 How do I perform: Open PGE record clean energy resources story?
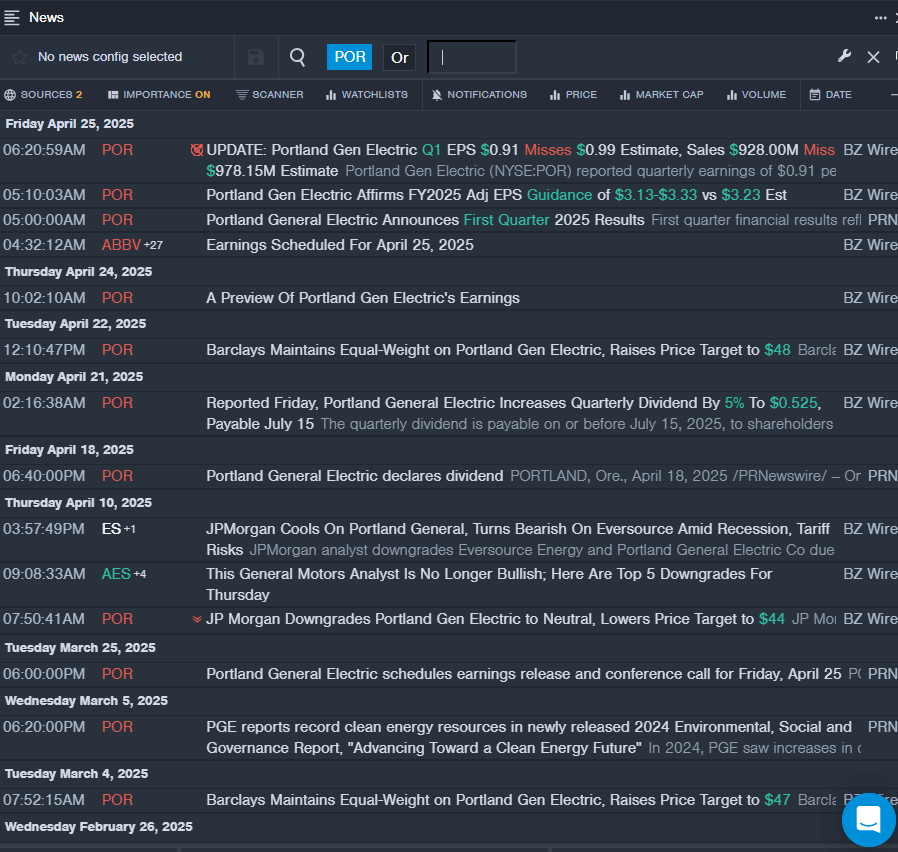tap(529, 737)
